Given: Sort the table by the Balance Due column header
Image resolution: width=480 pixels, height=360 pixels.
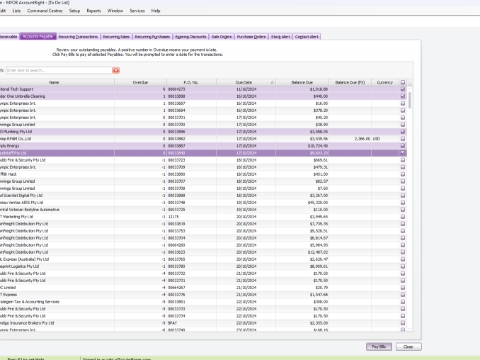Looking at the screenshot, I should (302, 82).
